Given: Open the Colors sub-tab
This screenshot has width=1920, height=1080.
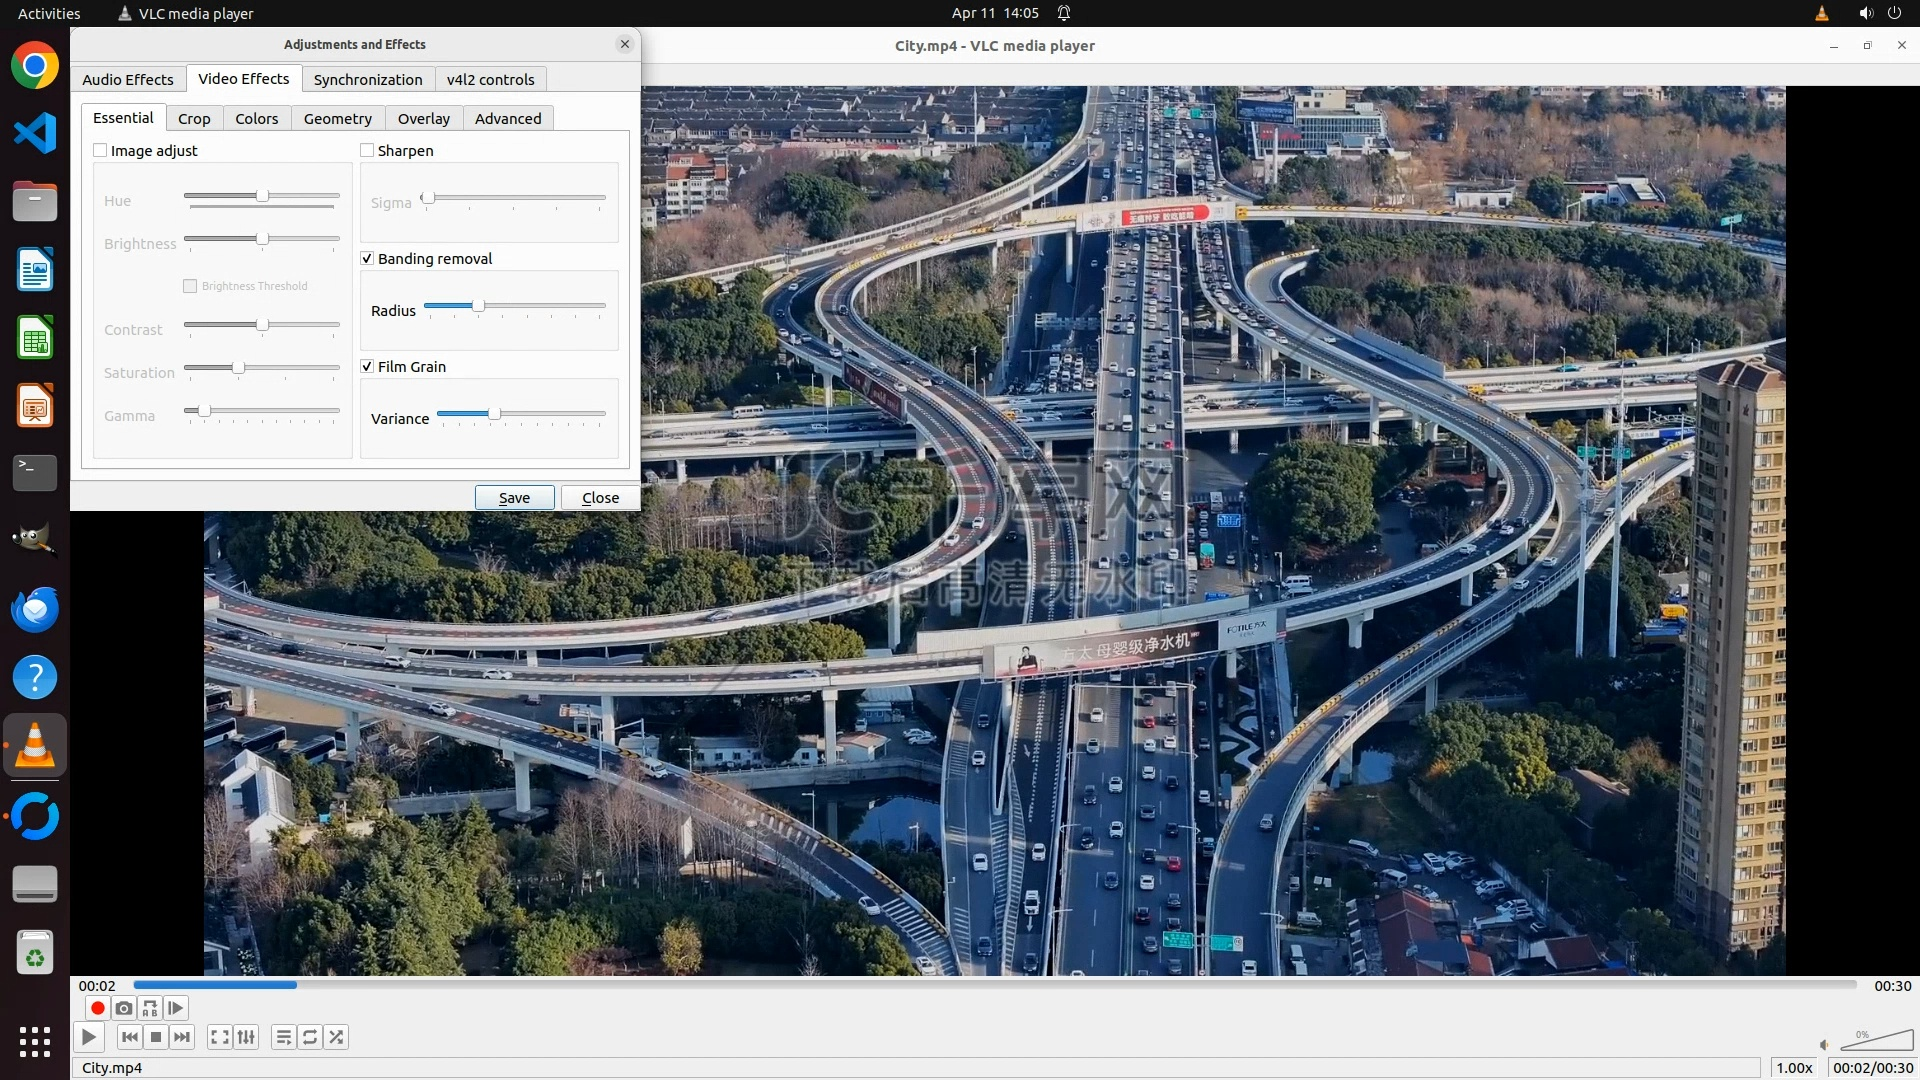Looking at the screenshot, I should click(x=257, y=119).
